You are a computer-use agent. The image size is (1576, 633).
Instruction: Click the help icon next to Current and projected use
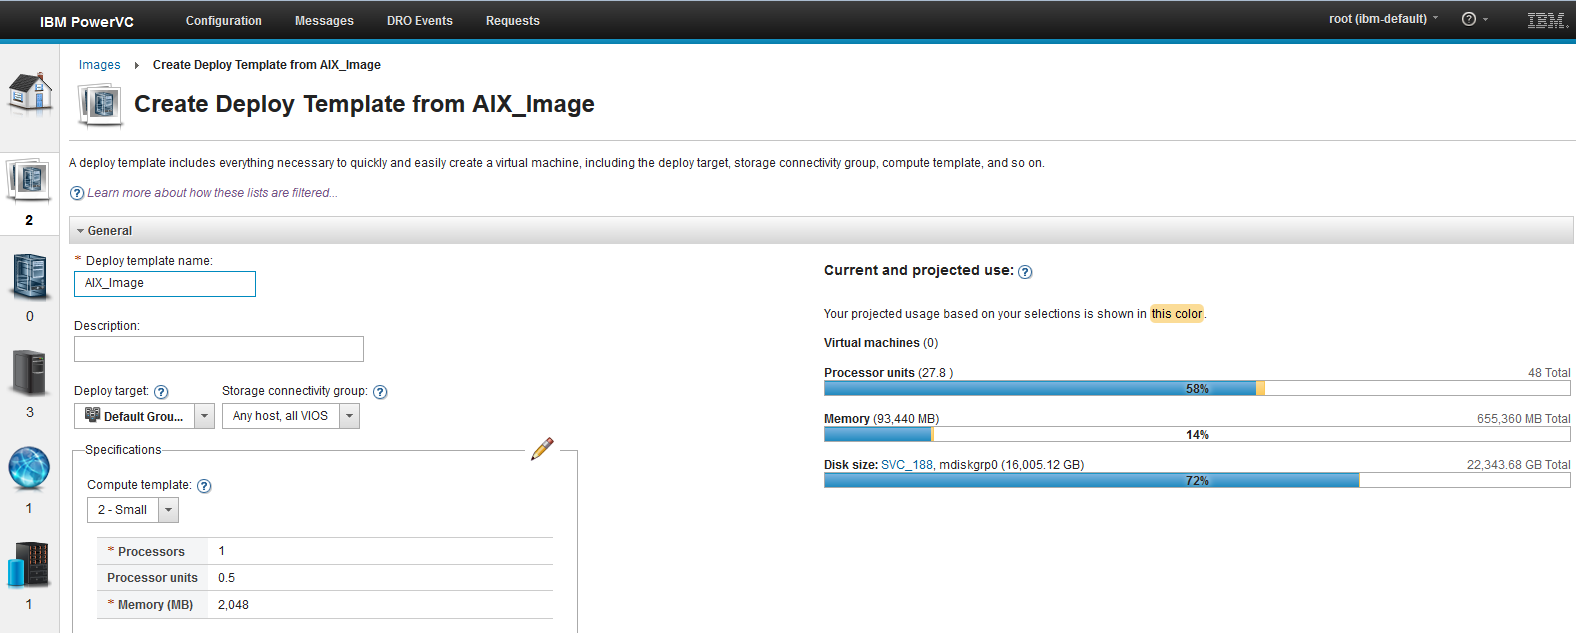(x=1025, y=272)
